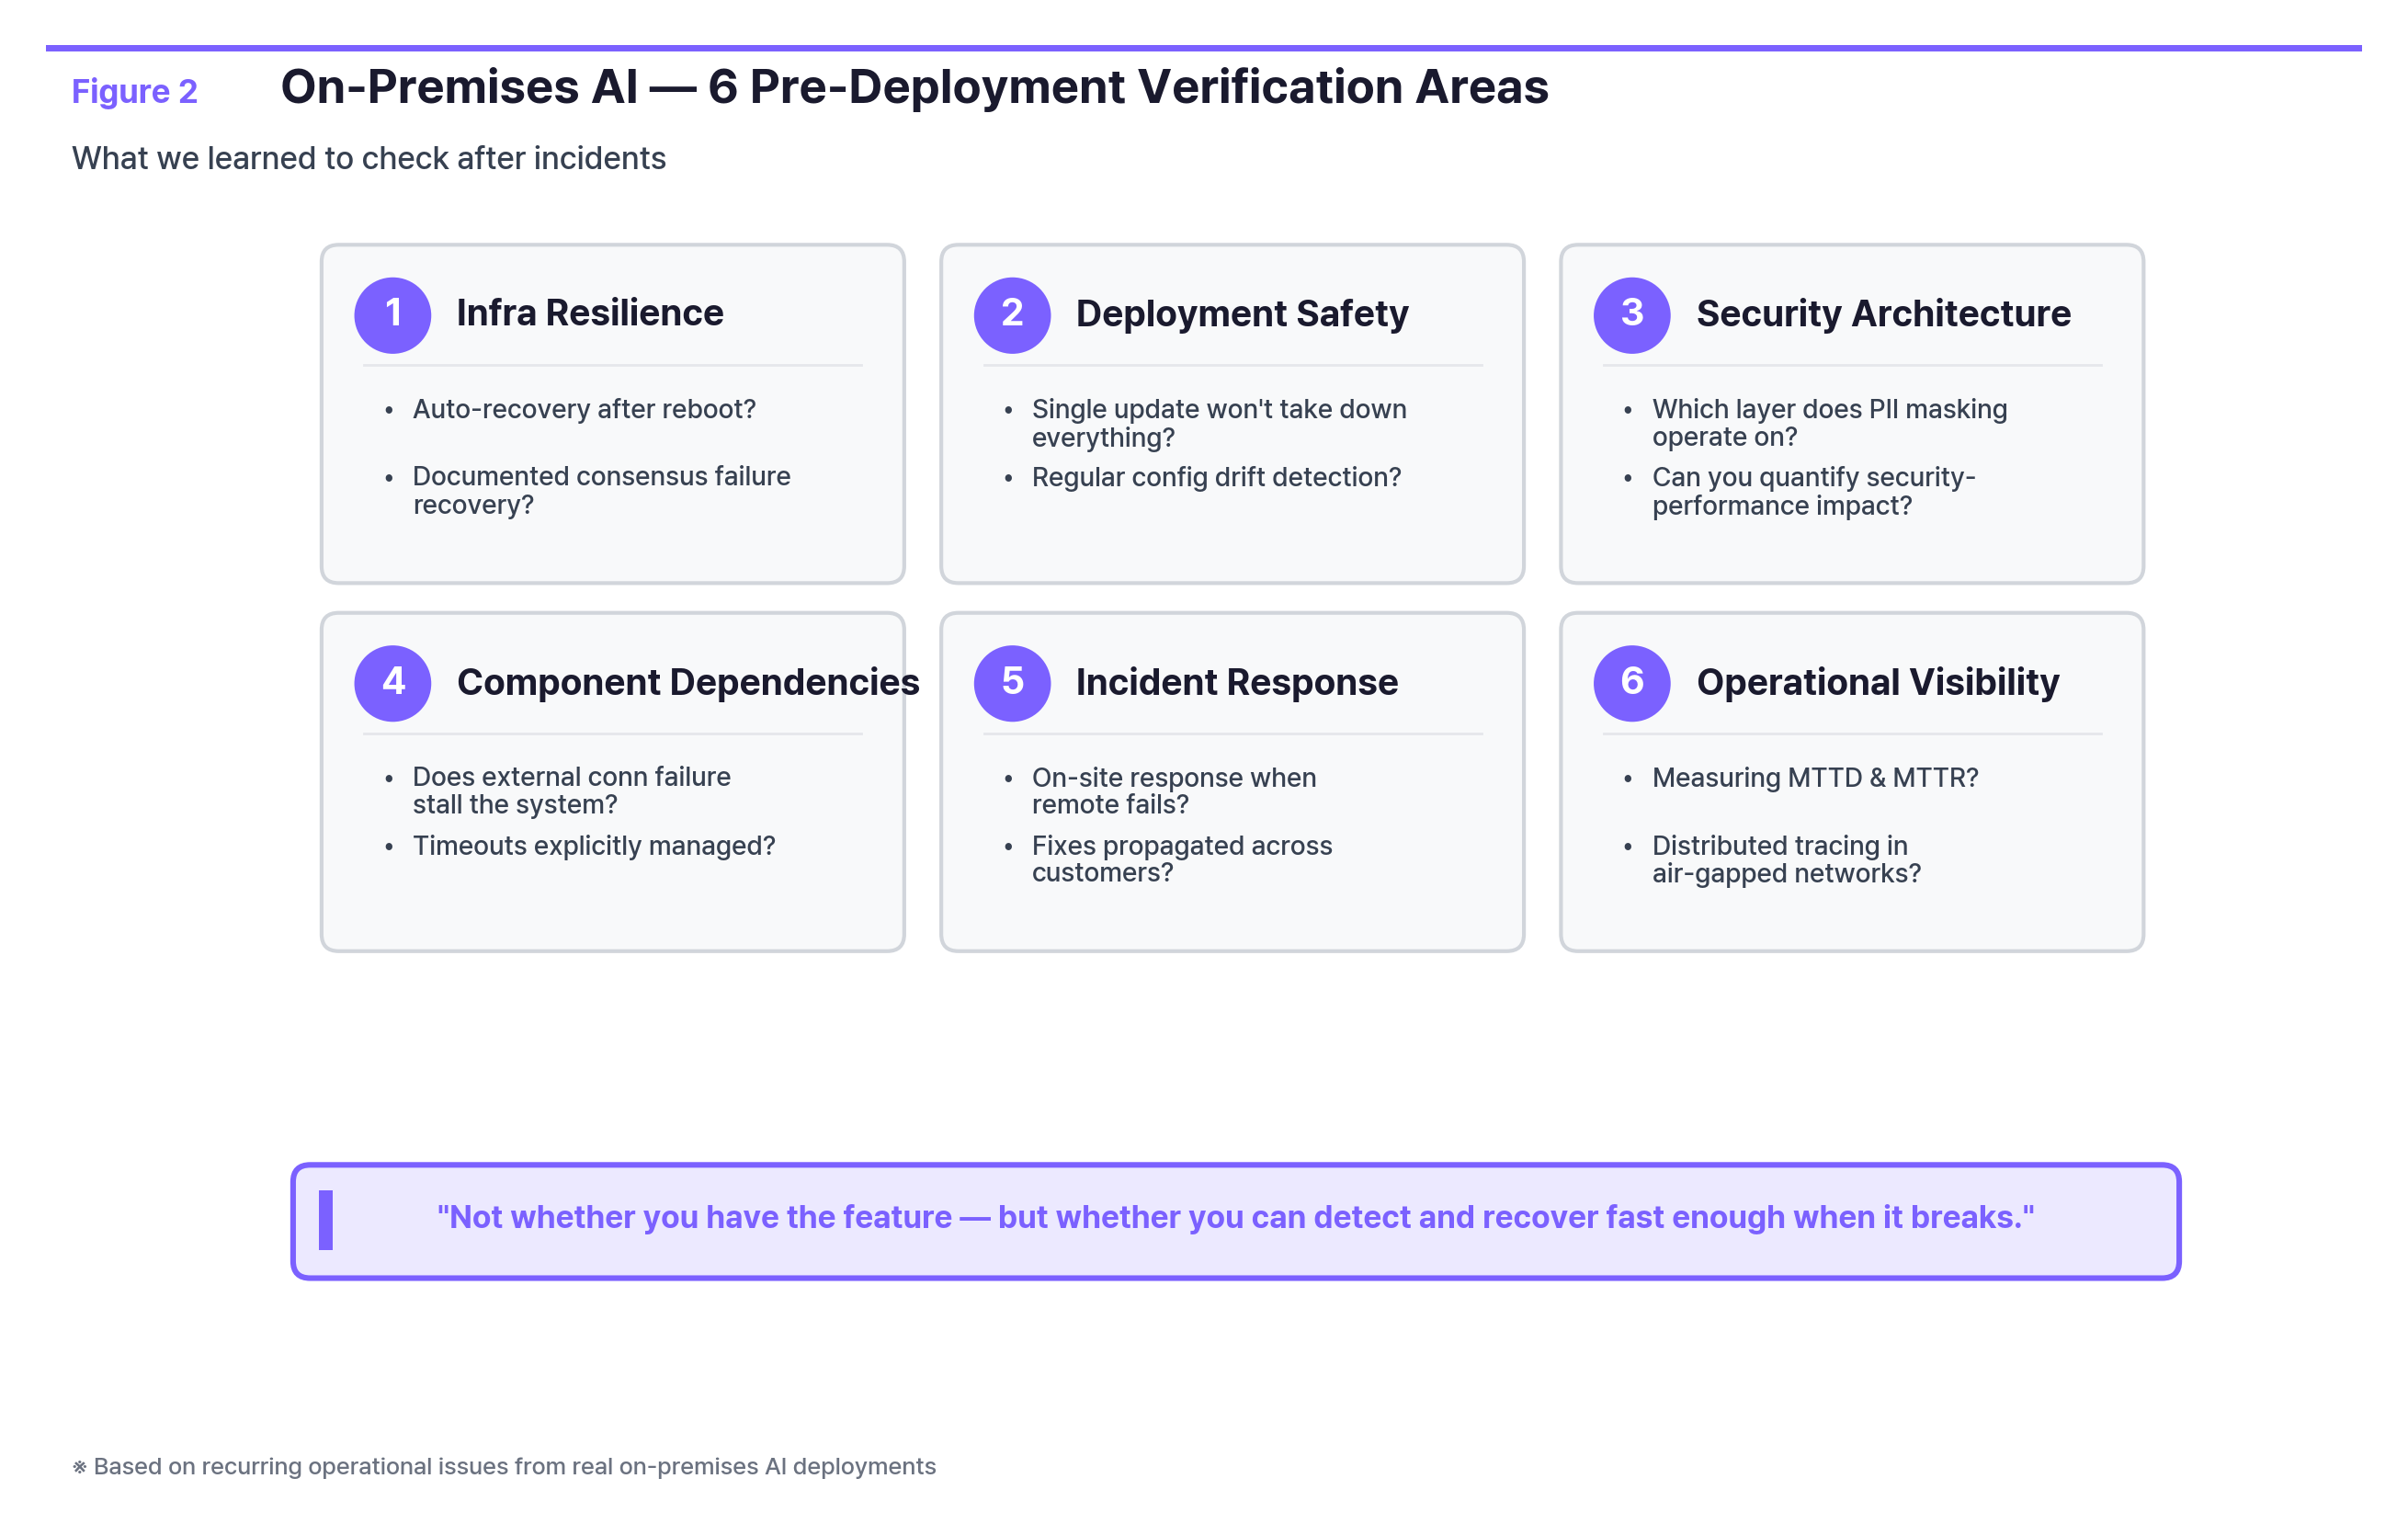The image size is (2408, 1524).
Task: Select badge 4 on Component Dependencies
Action: [x=393, y=684]
